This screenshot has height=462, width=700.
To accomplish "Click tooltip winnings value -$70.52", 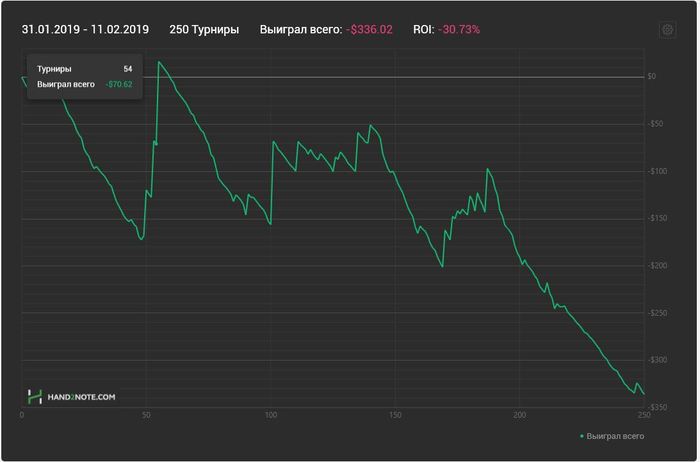I will coord(119,84).
